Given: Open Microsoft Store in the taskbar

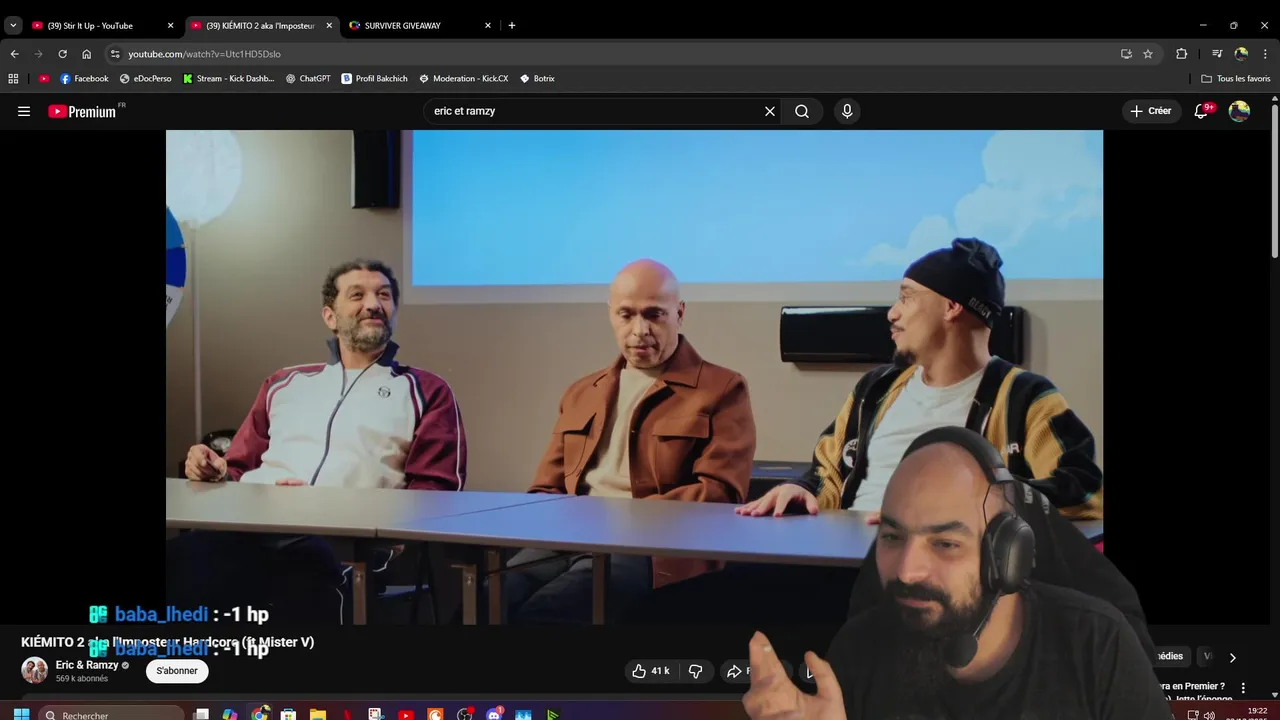Looking at the screenshot, I should pos(288,714).
